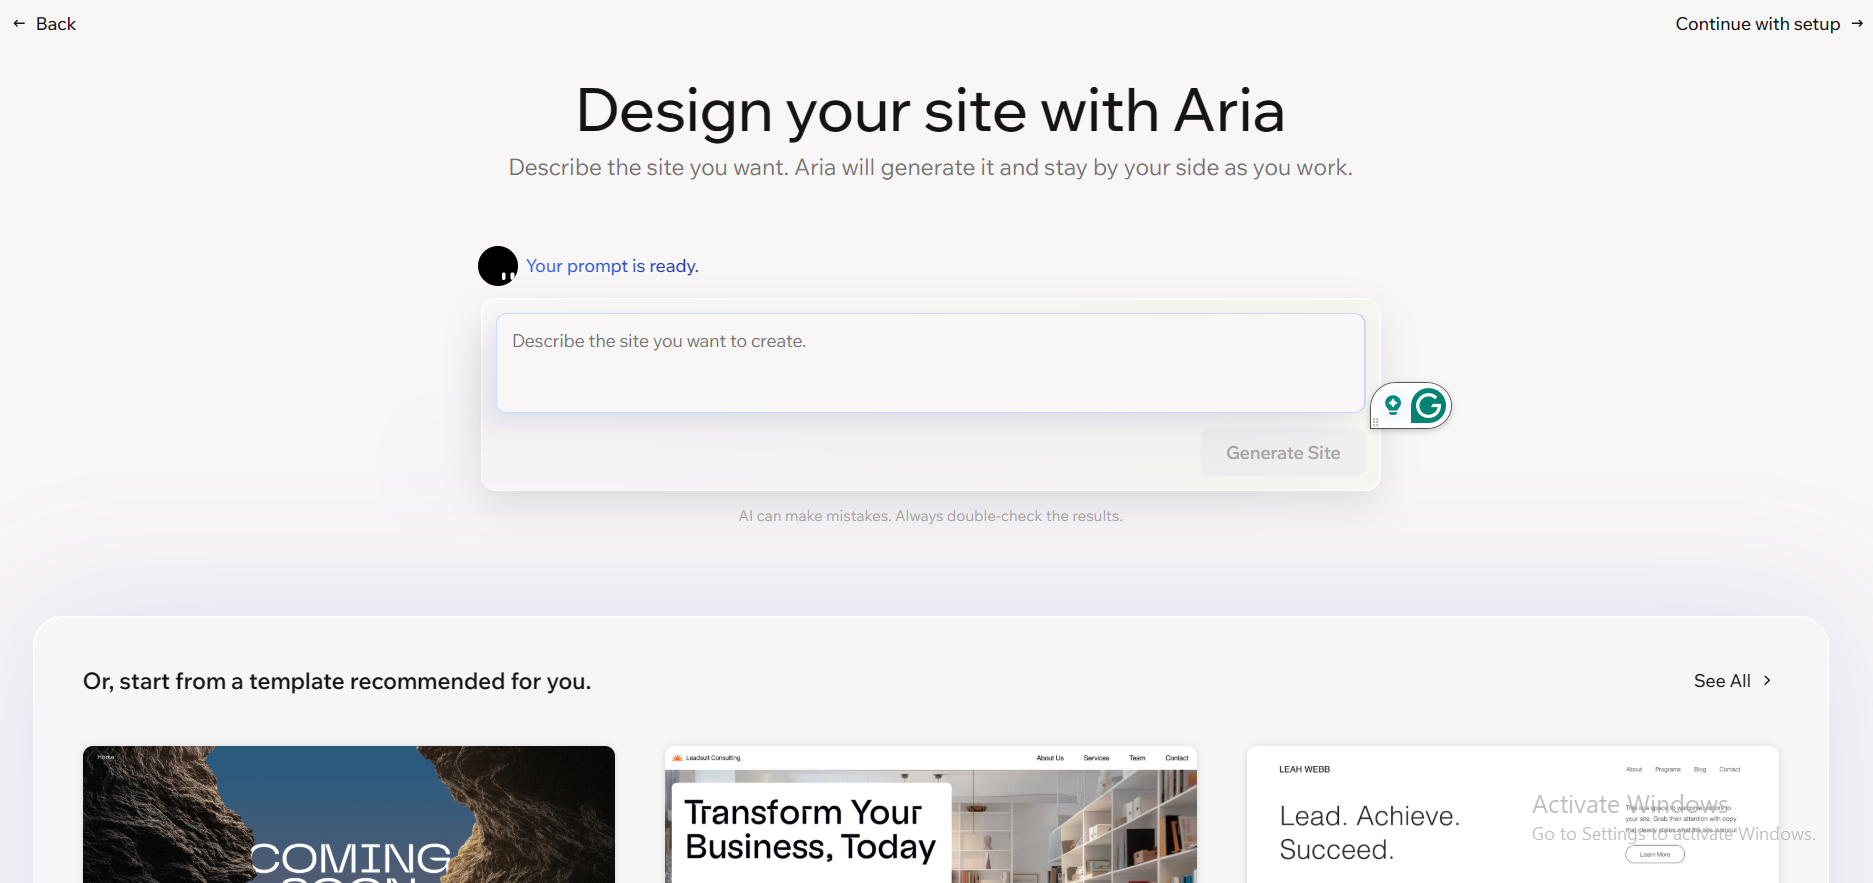
Task: Click 'Or, start from a template' heading
Action: coord(337,681)
